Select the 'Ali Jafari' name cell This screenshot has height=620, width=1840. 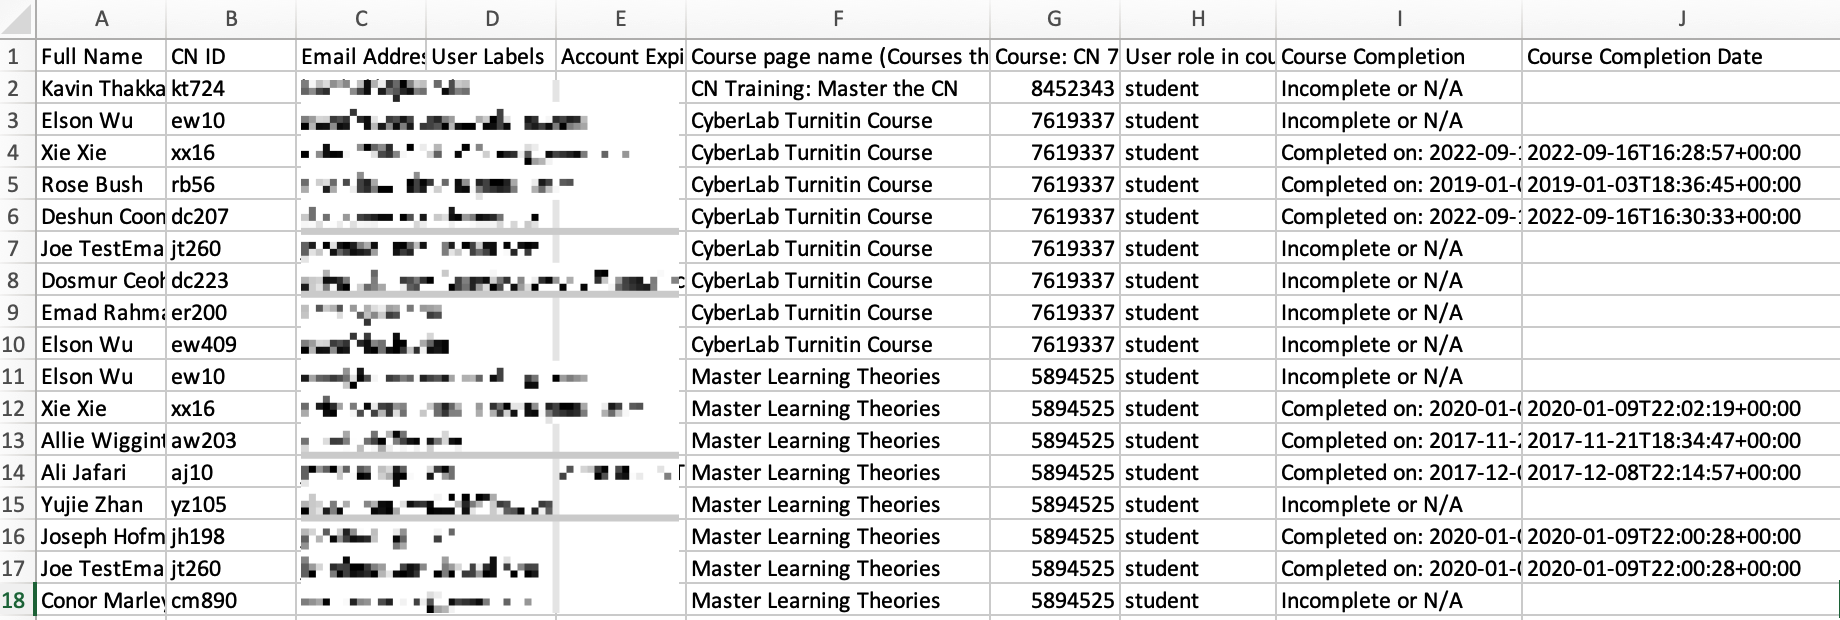tap(101, 472)
